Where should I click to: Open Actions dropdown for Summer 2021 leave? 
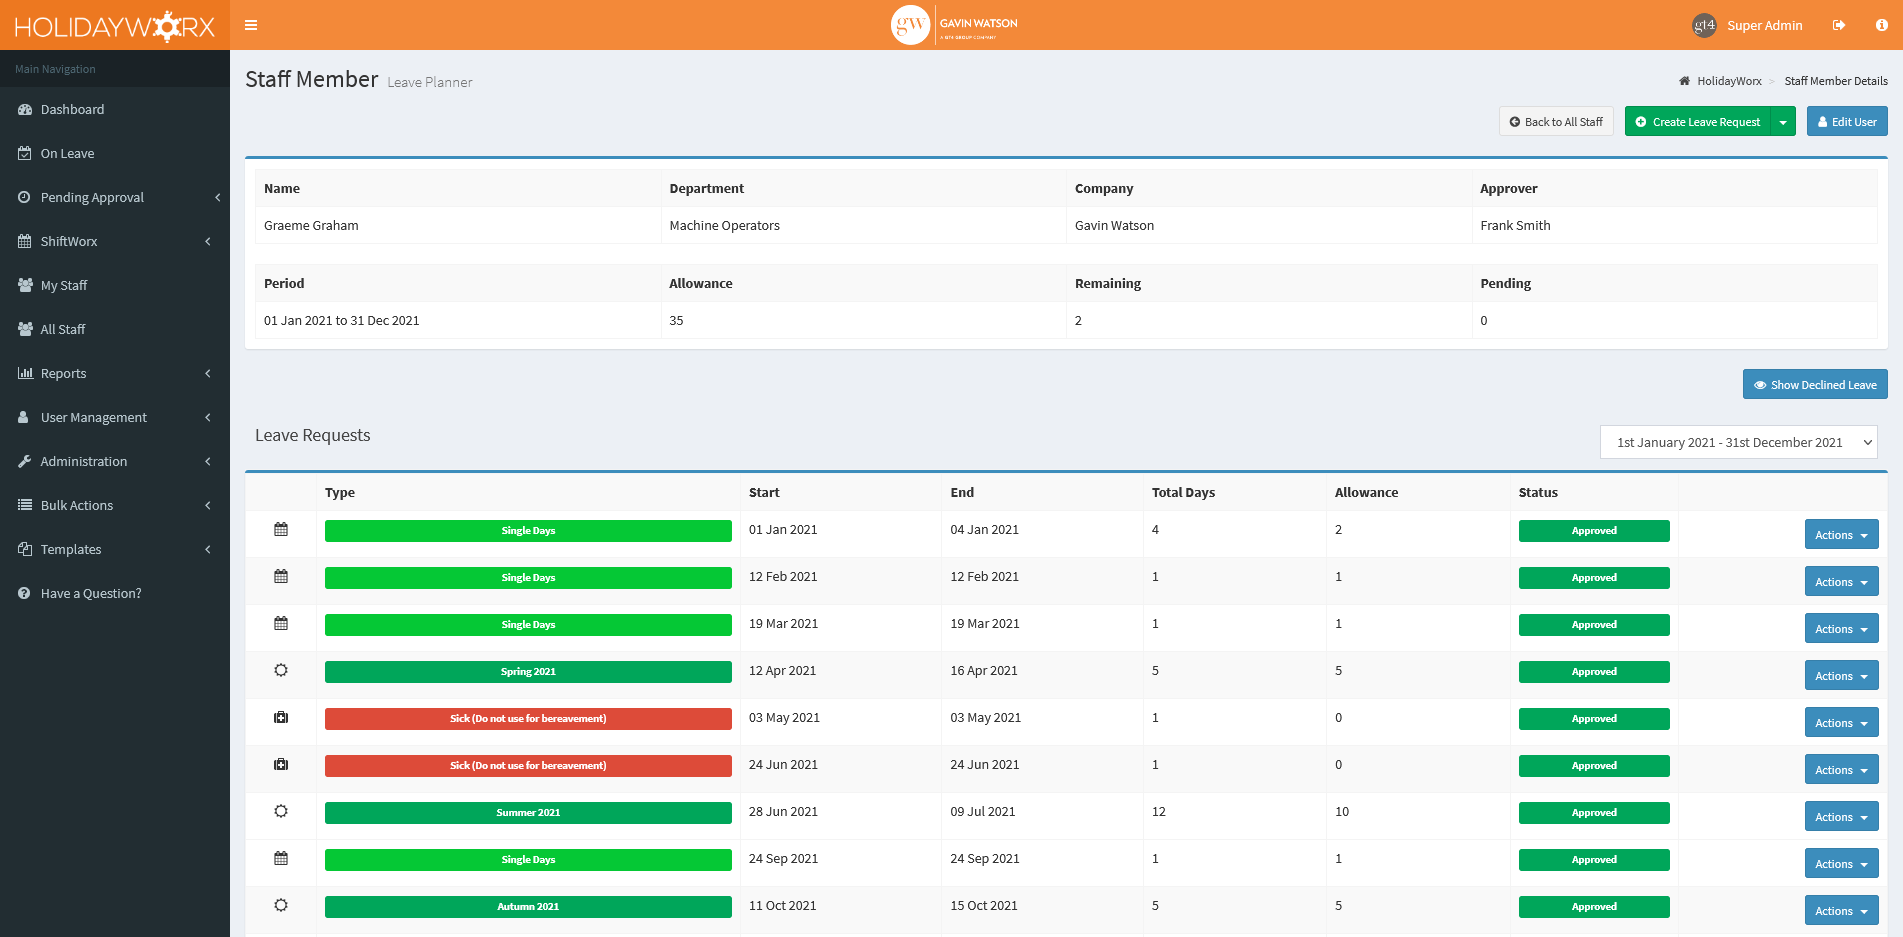tap(1840, 817)
